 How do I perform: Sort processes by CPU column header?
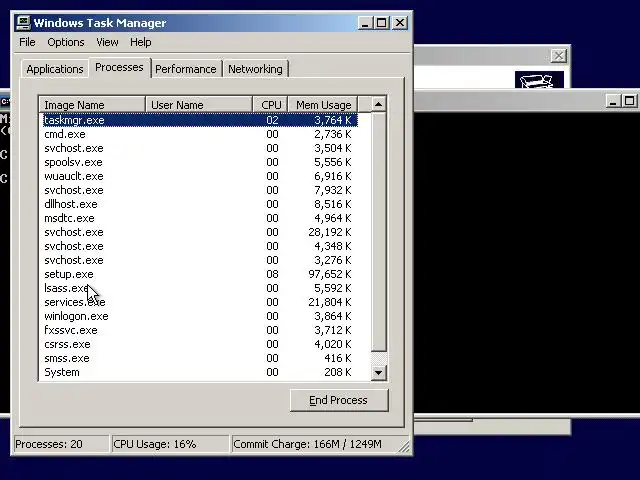(270, 105)
